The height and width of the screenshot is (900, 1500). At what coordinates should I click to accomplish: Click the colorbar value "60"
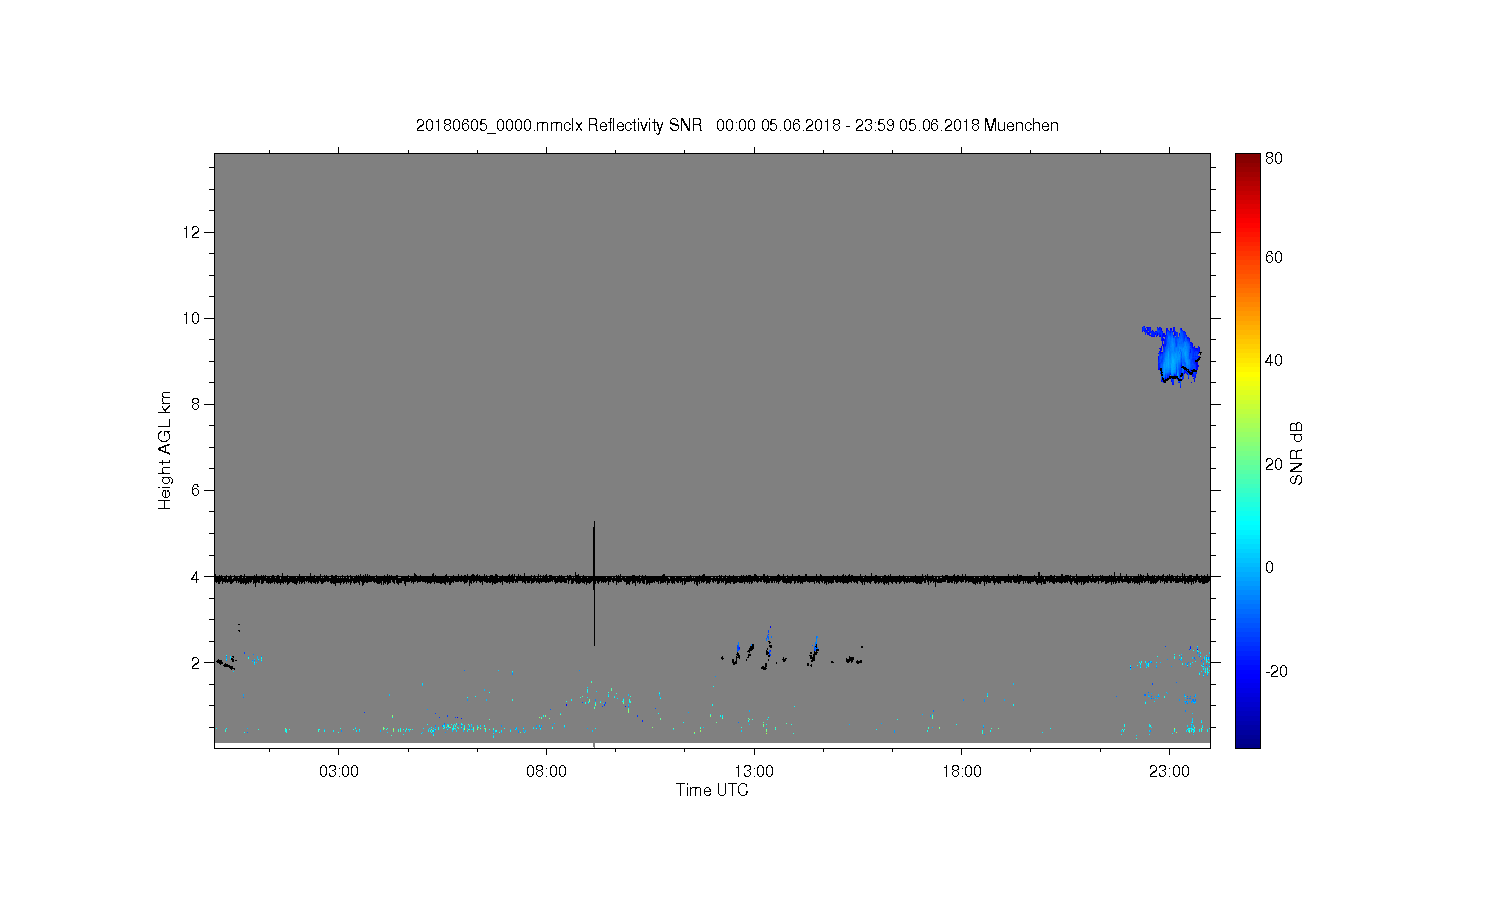(1274, 257)
